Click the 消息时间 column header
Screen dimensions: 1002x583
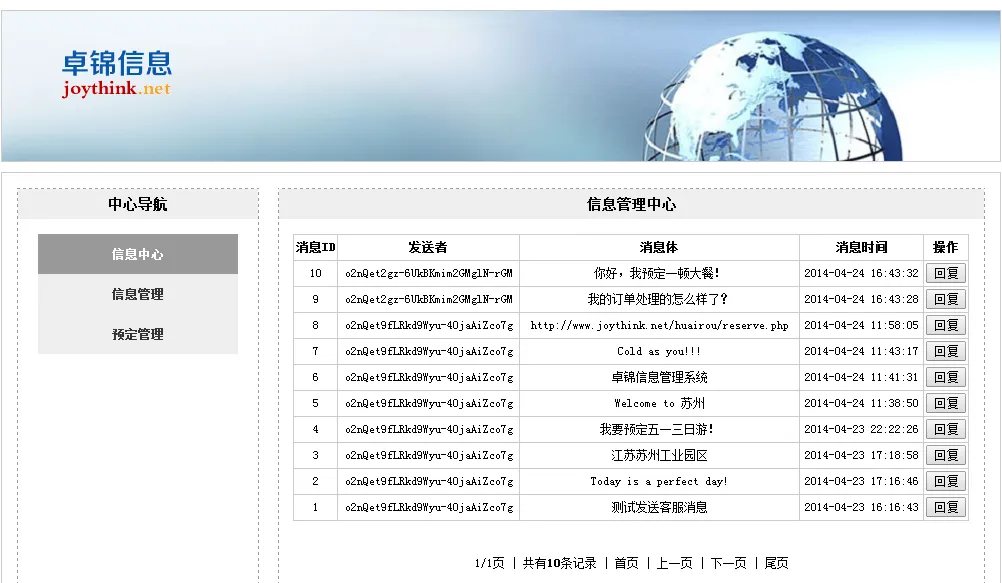pyautogui.click(x=861, y=247)
